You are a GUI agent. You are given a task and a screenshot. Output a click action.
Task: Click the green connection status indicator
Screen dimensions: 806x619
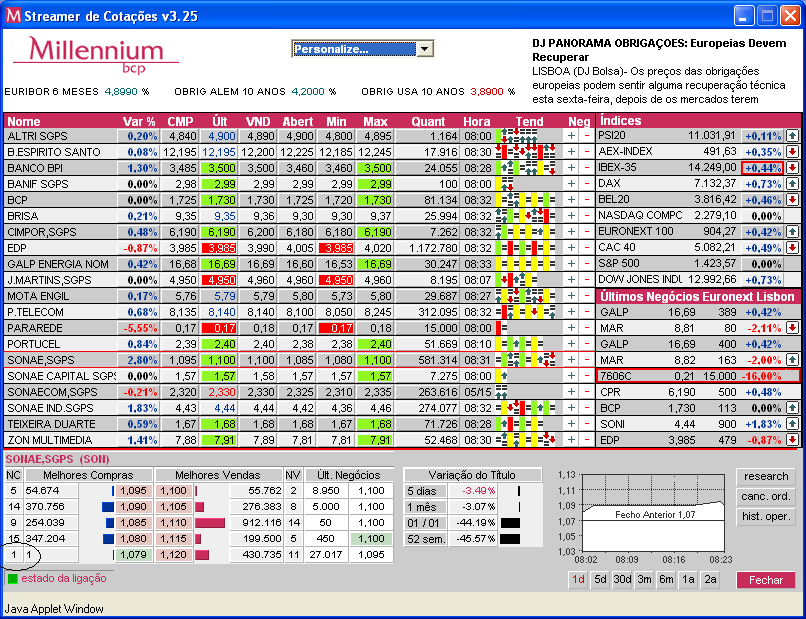click(12, 579)
